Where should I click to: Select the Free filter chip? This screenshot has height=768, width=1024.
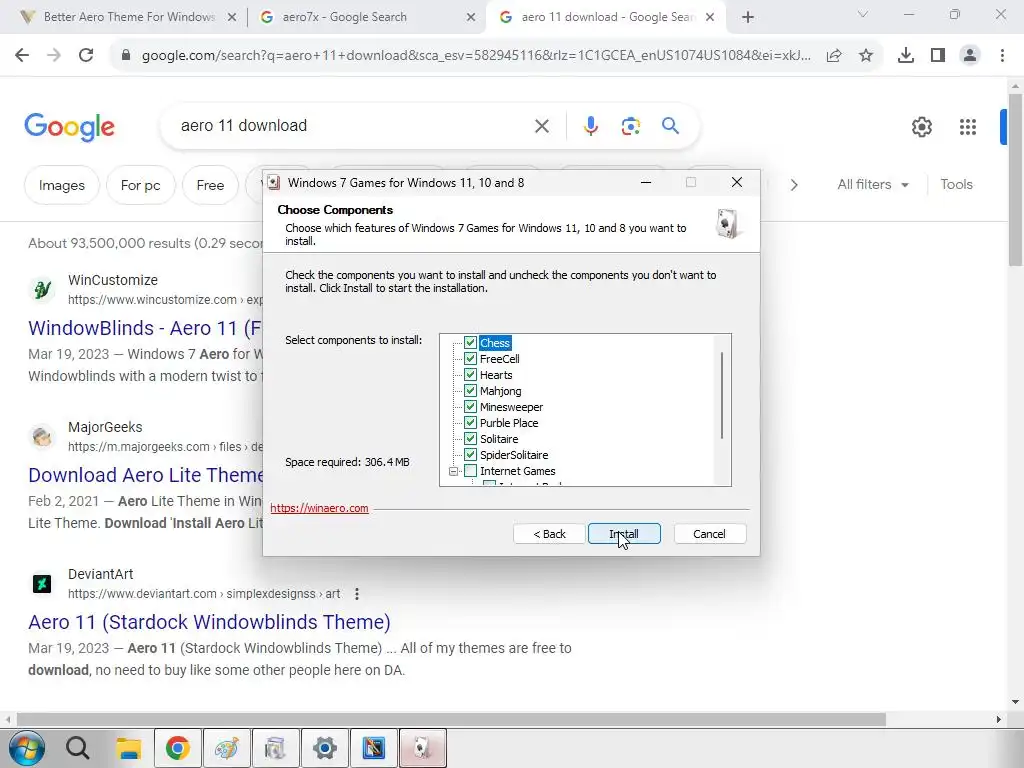(210, 185)
